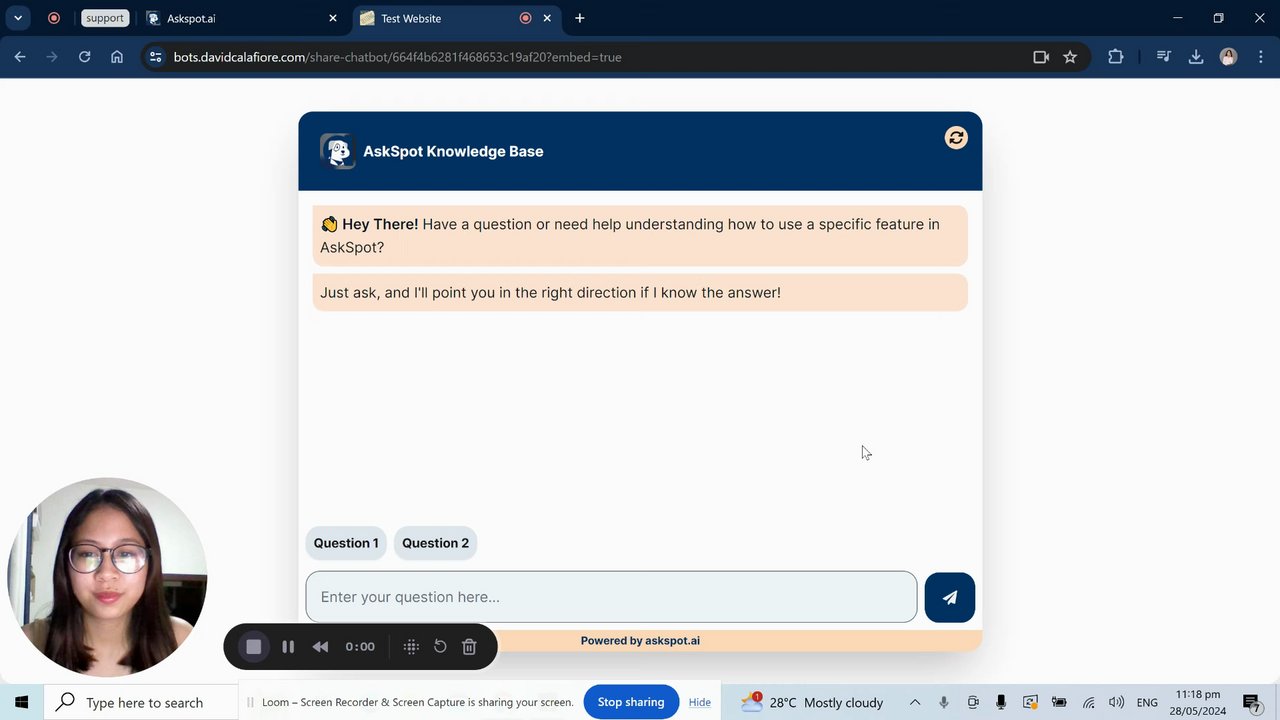Go back to the previous page
The height and width of the screenshot is (720, 1280).
tap(20, 57)
